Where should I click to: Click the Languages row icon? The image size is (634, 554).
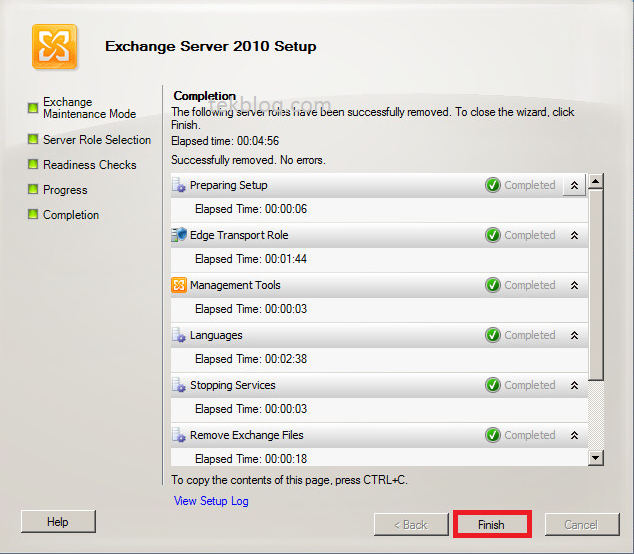click(x=179, y=335)
